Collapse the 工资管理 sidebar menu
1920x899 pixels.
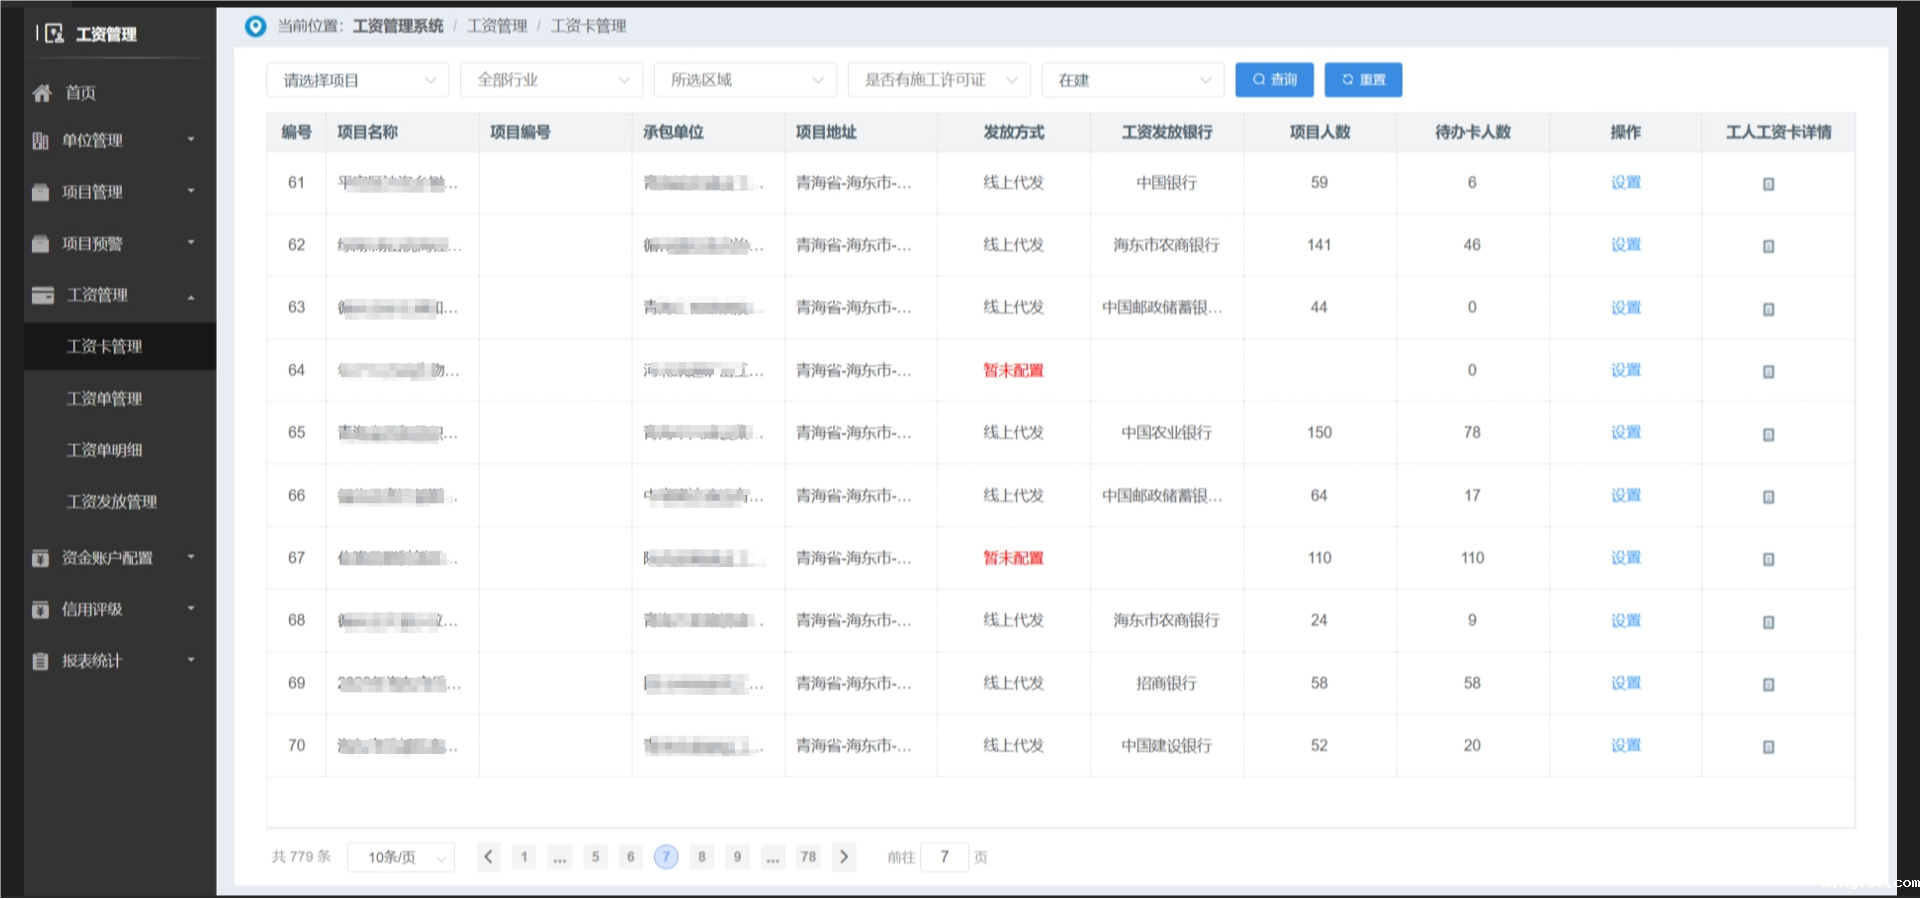pos(120,295)
